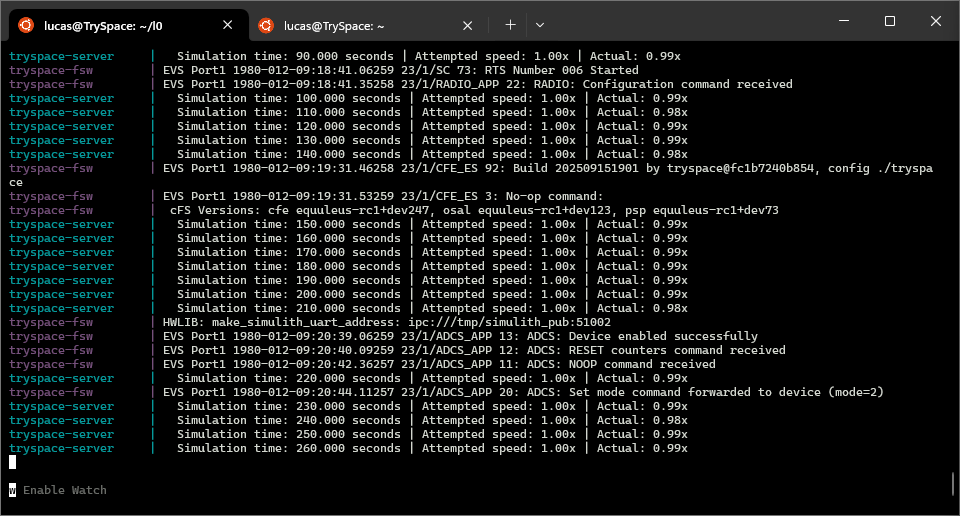Minimize the terminal window

pos(844,21)
